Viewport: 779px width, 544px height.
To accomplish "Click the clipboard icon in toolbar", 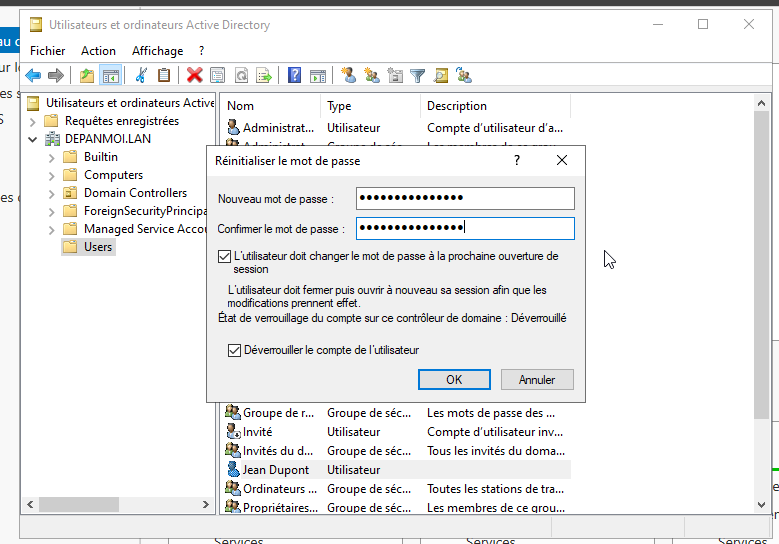I will pos(164,76).
